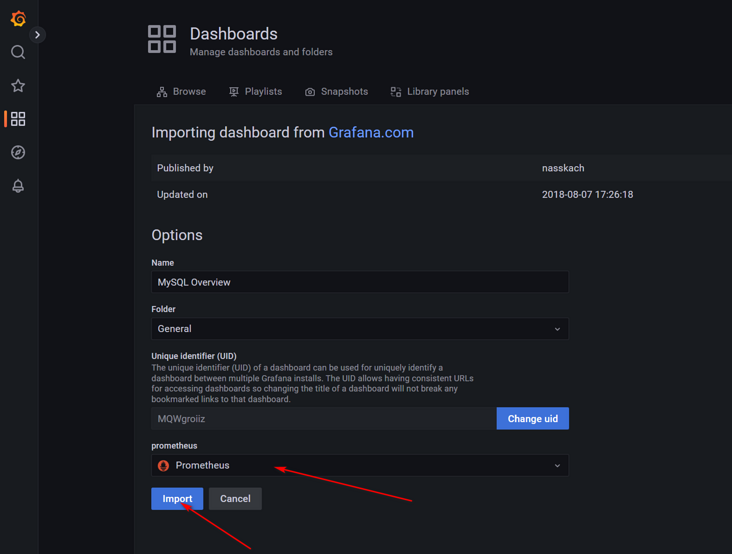Viewport: 732px width, 554px height.
Task: Open the search magnifier in sidebar
Action: pyautogui.click(x=18, y=52)
